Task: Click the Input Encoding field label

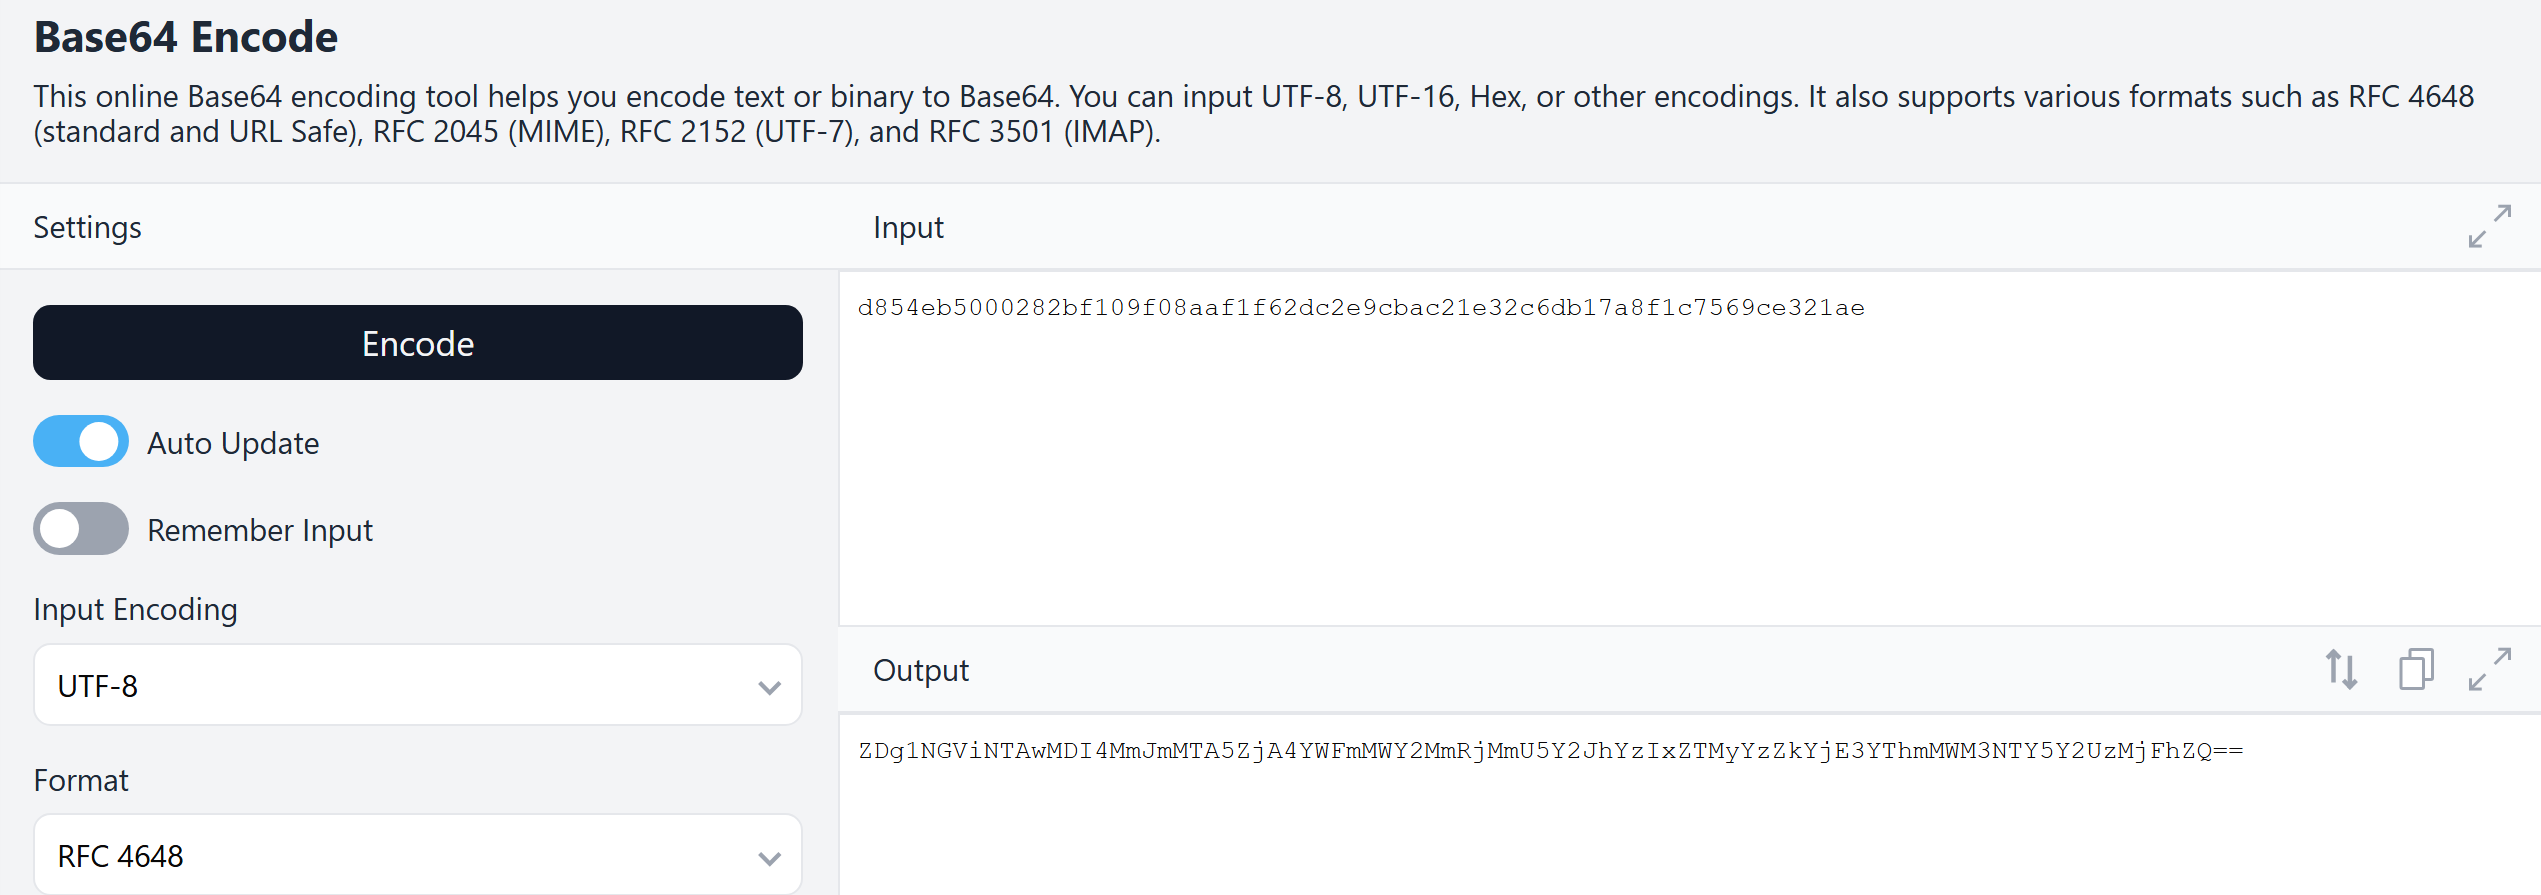Action: point(136,610)
